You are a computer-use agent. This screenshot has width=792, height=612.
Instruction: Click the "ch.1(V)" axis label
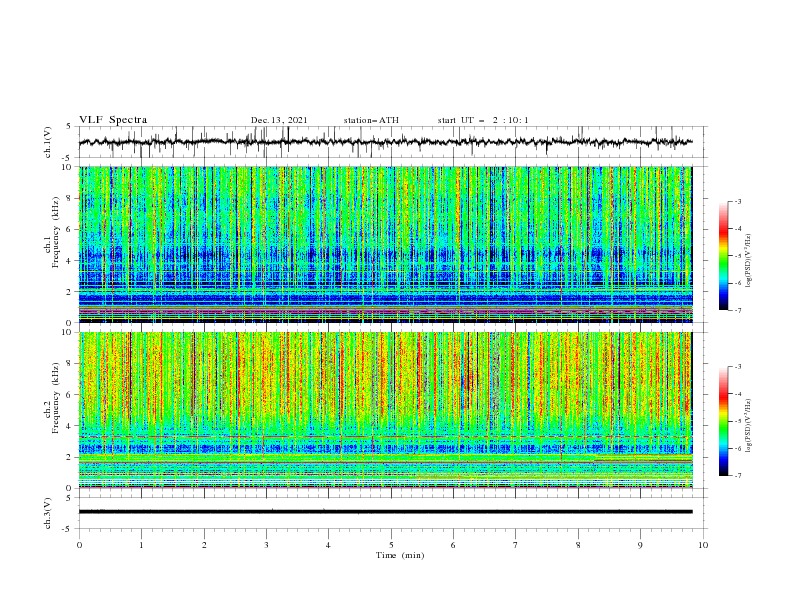pos(48,142)
